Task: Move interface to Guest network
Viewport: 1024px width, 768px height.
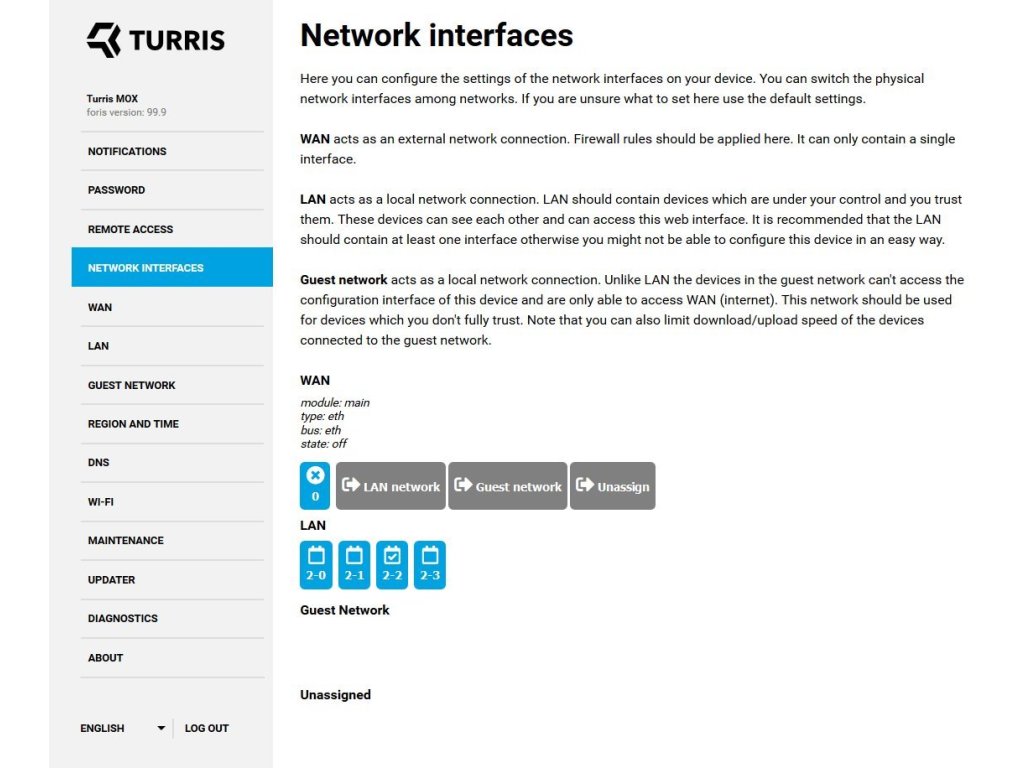Action: click(508, 486)
